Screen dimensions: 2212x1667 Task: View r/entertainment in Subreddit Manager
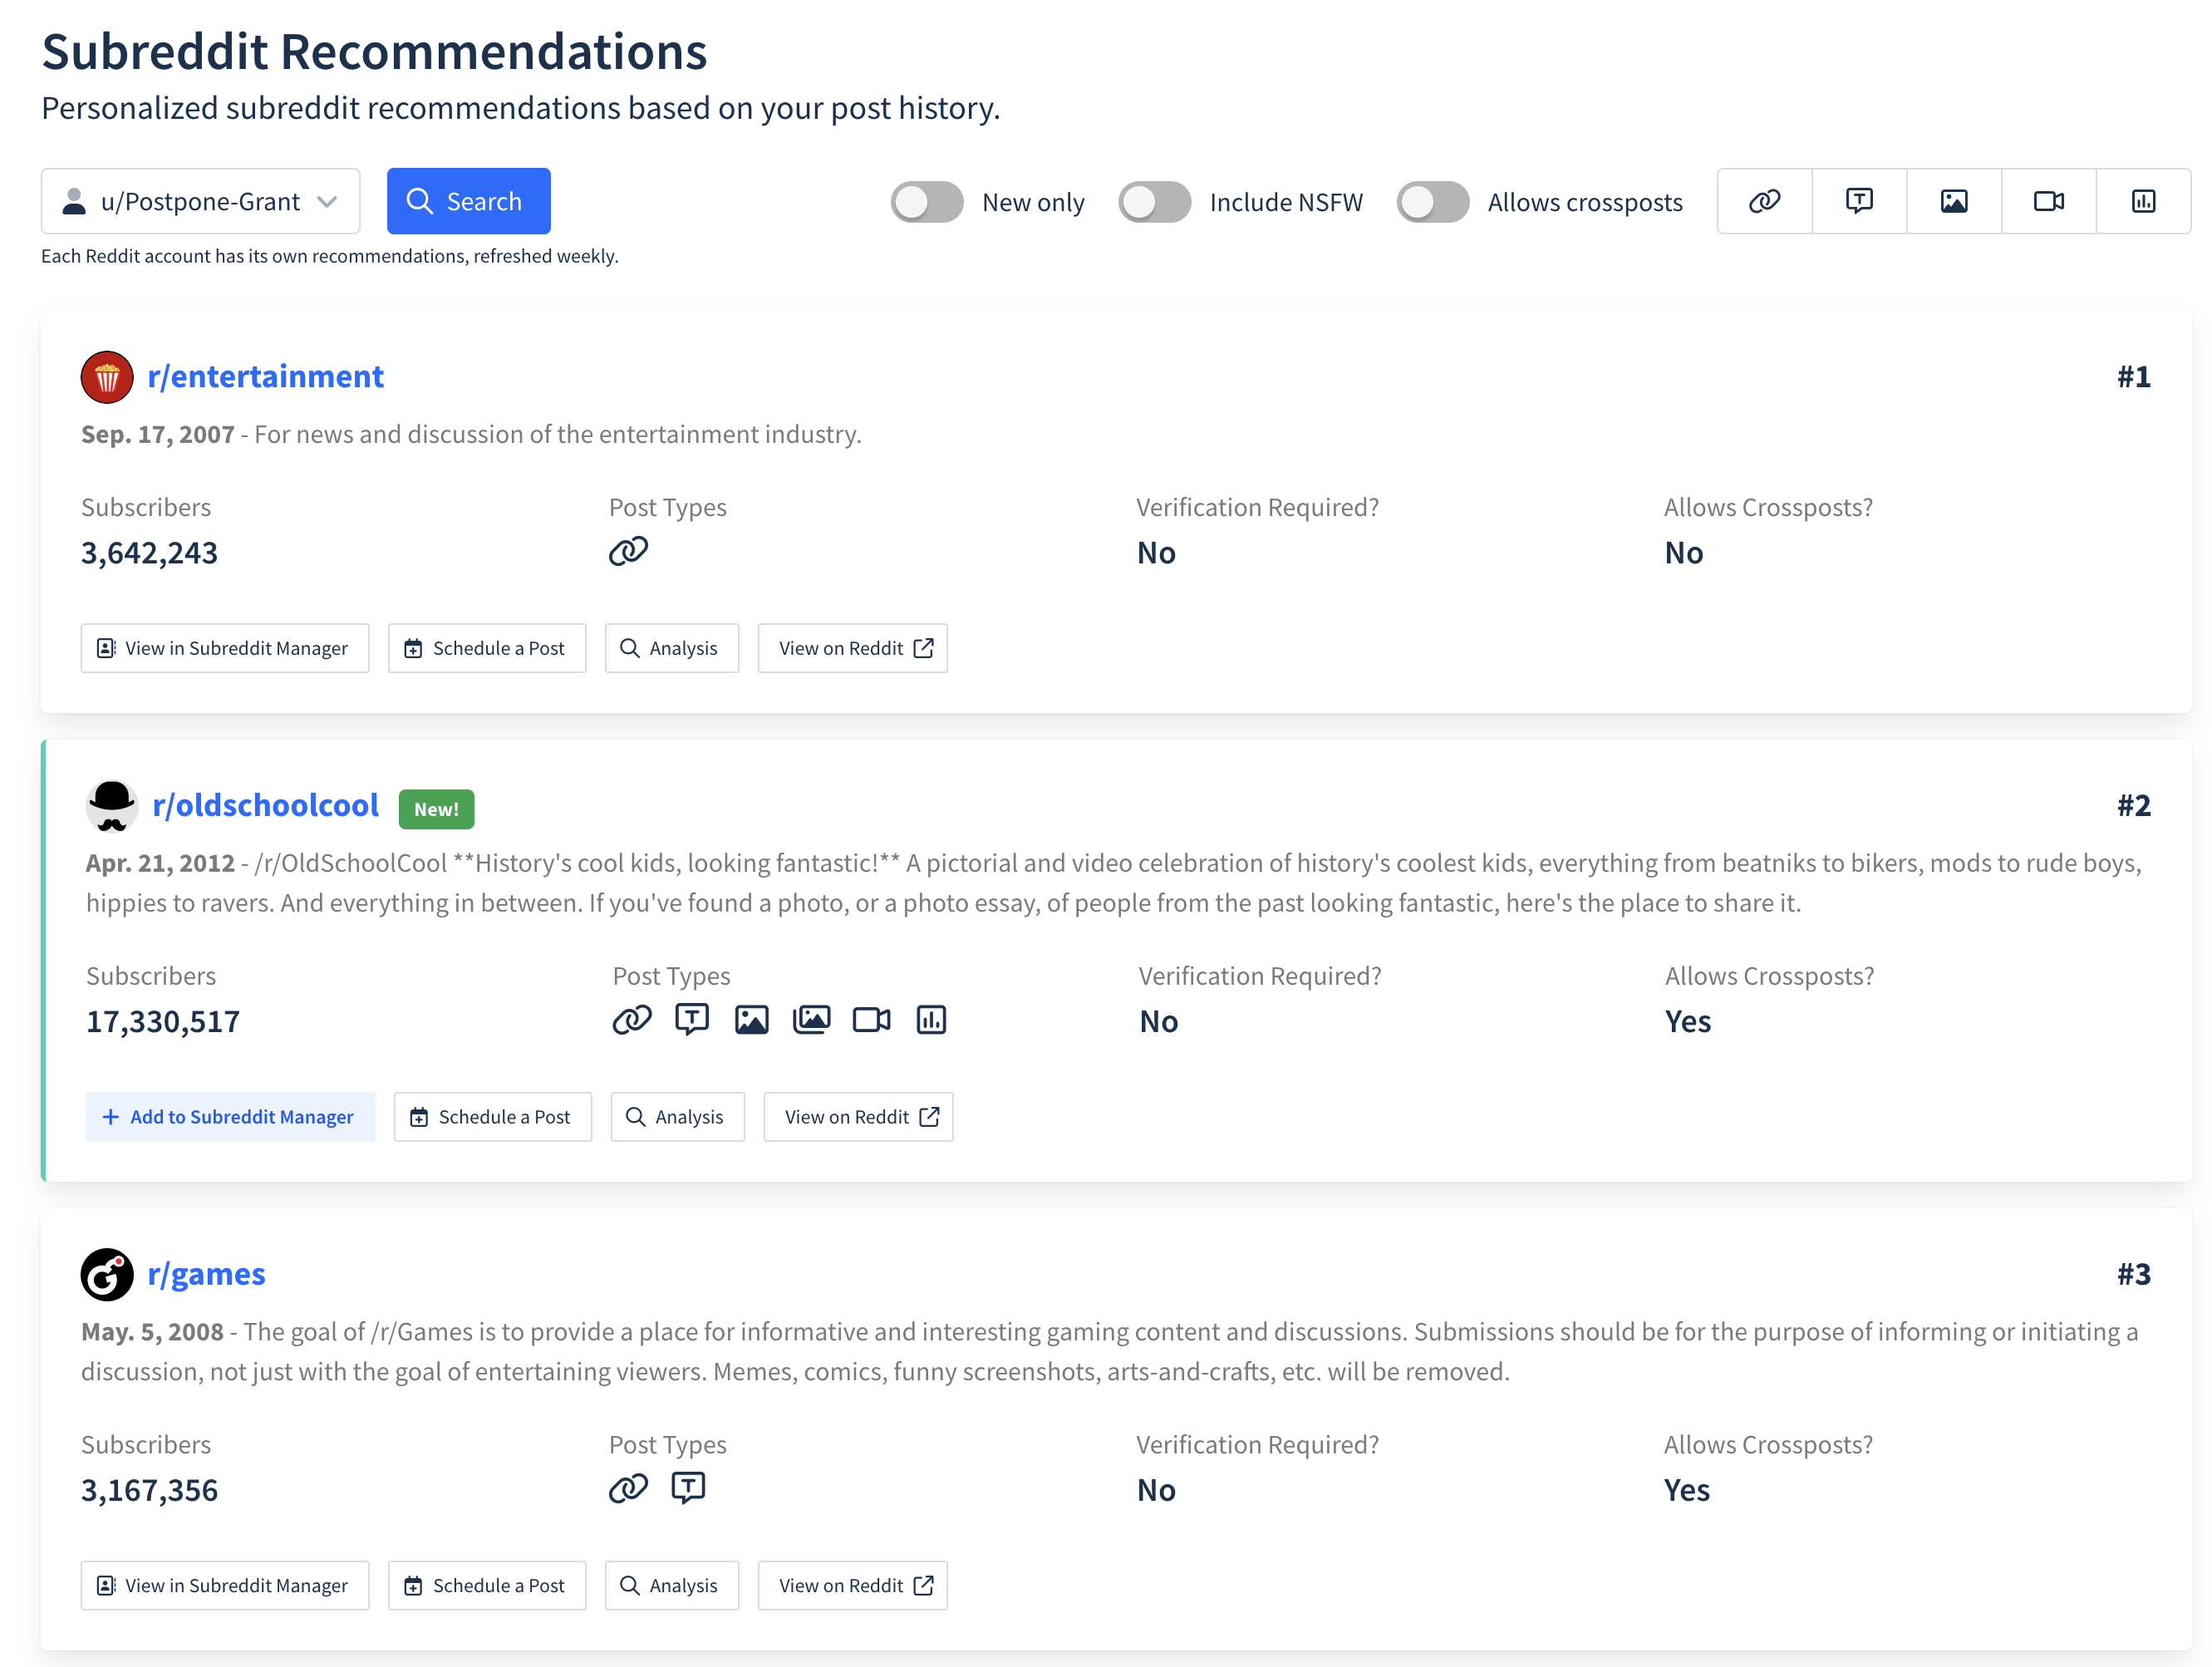pyautogui.click(x=225, y=648)
